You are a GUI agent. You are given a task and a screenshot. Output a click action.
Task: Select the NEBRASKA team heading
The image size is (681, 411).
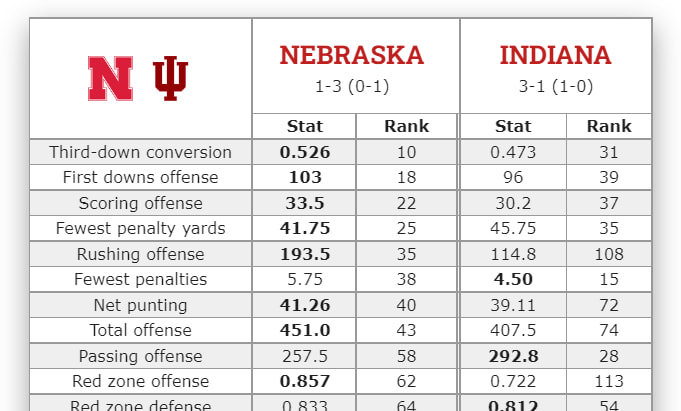[351, 55]
